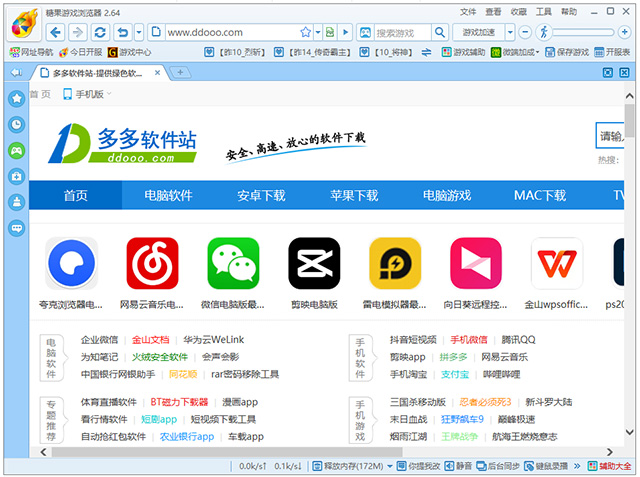The height and width of the screenshot is (477, 640).
Task: Click the 金山文档 link
Action: point(151,339)
